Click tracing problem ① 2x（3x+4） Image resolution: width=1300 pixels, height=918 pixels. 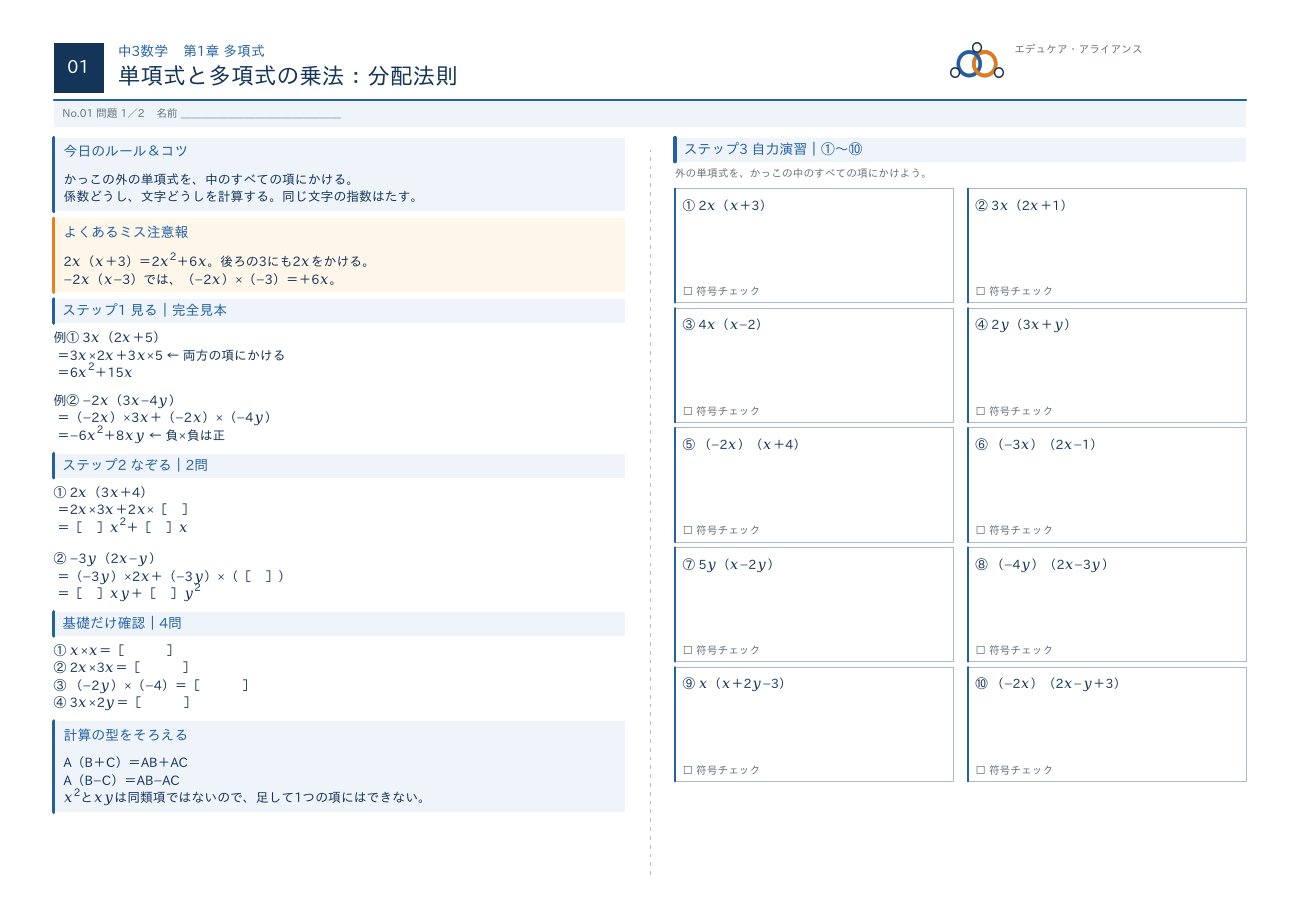[100, 492]
